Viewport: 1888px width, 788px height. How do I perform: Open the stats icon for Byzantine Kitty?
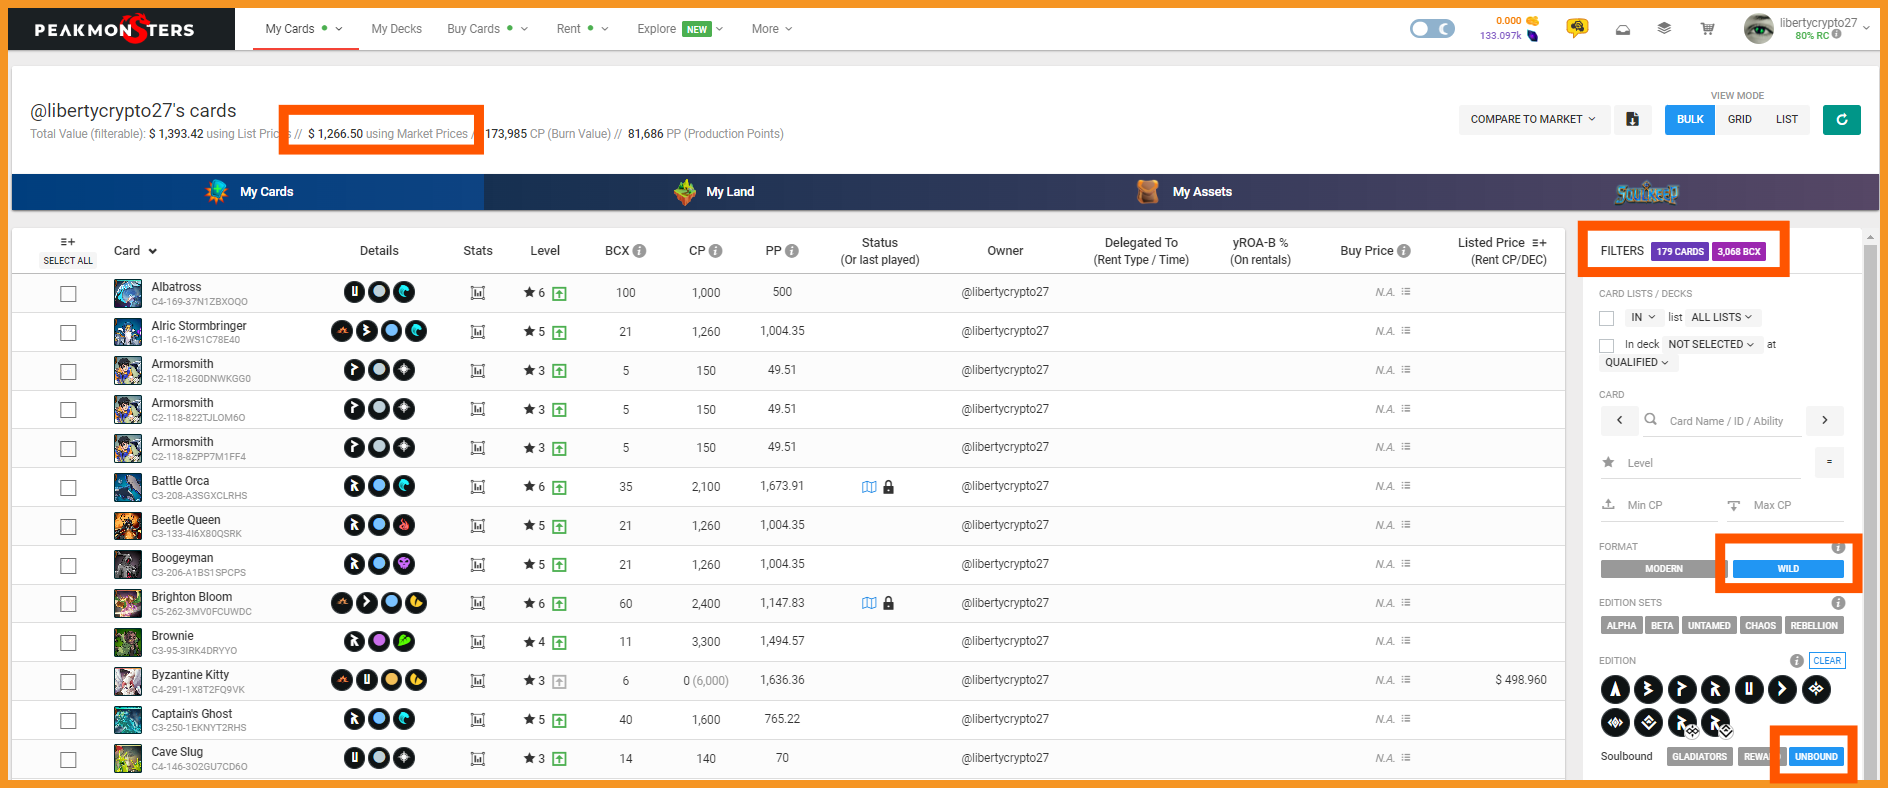point(478,681)
